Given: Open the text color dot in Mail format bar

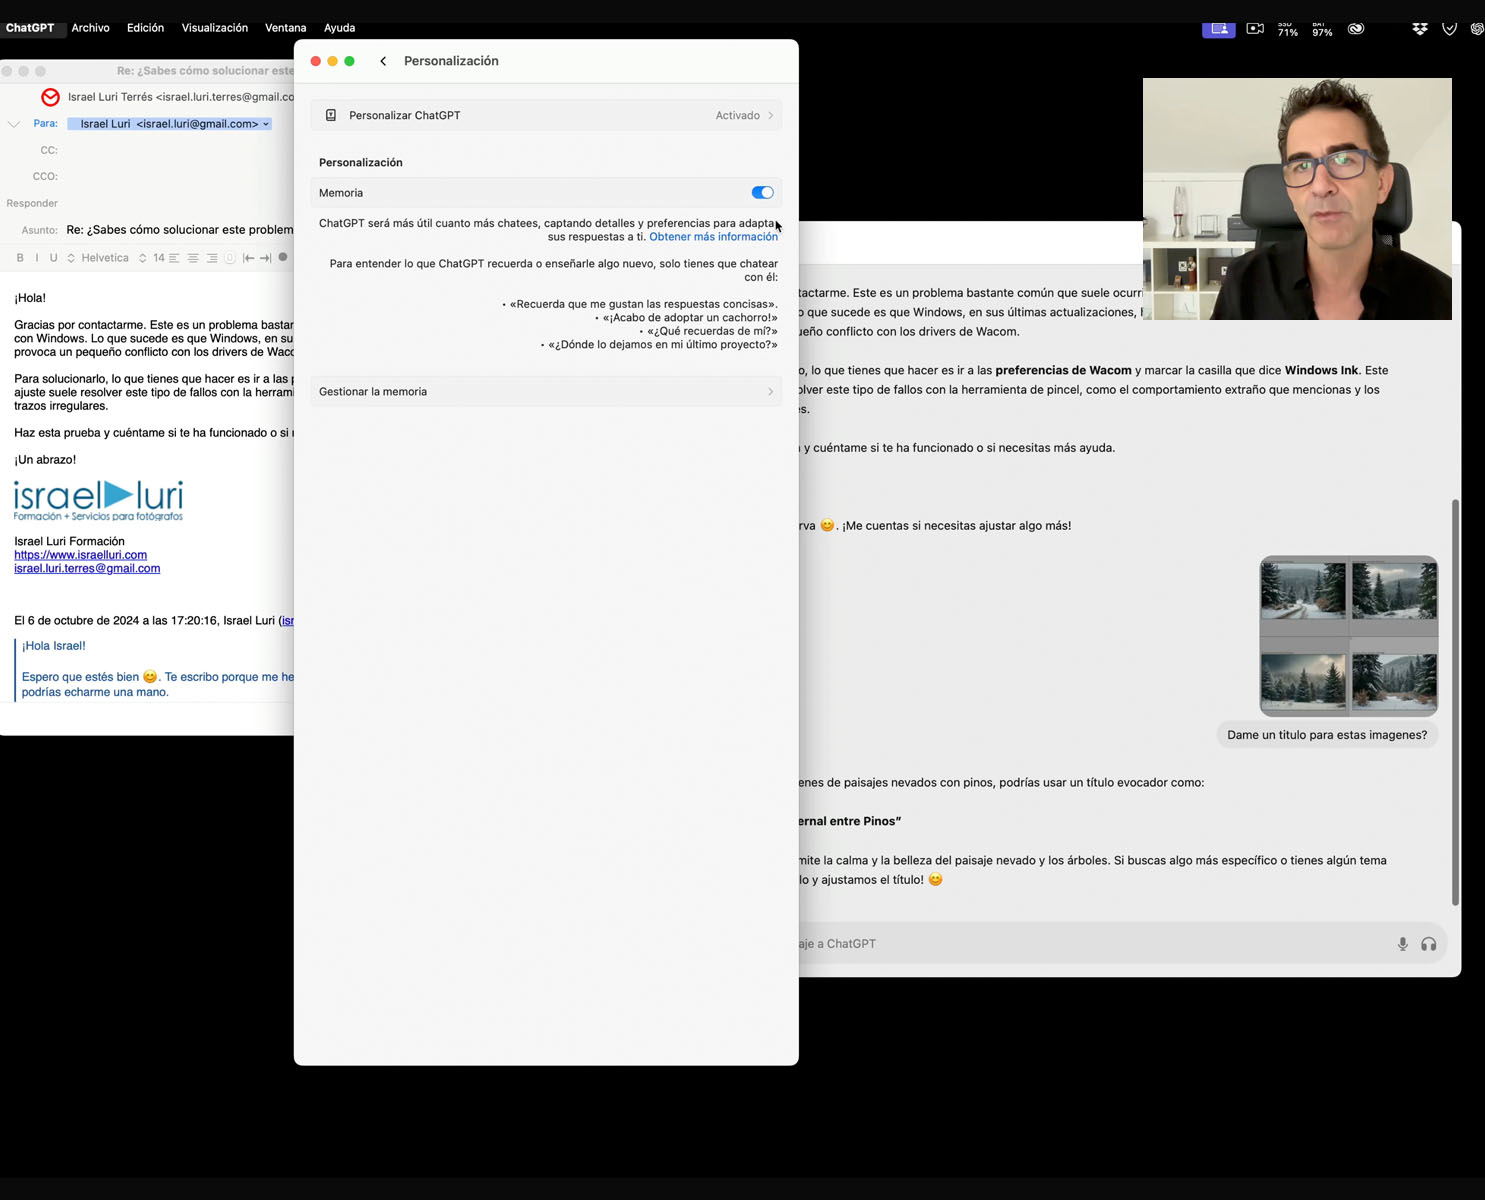Looking at the screenshot, I should tap(283, 257).
